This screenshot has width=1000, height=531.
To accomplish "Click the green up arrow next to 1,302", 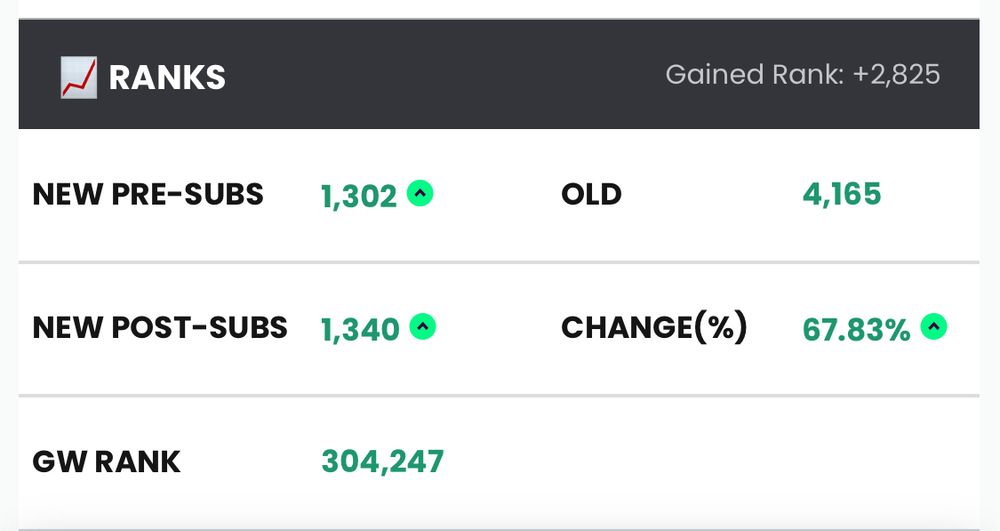I will click(420, 193).
